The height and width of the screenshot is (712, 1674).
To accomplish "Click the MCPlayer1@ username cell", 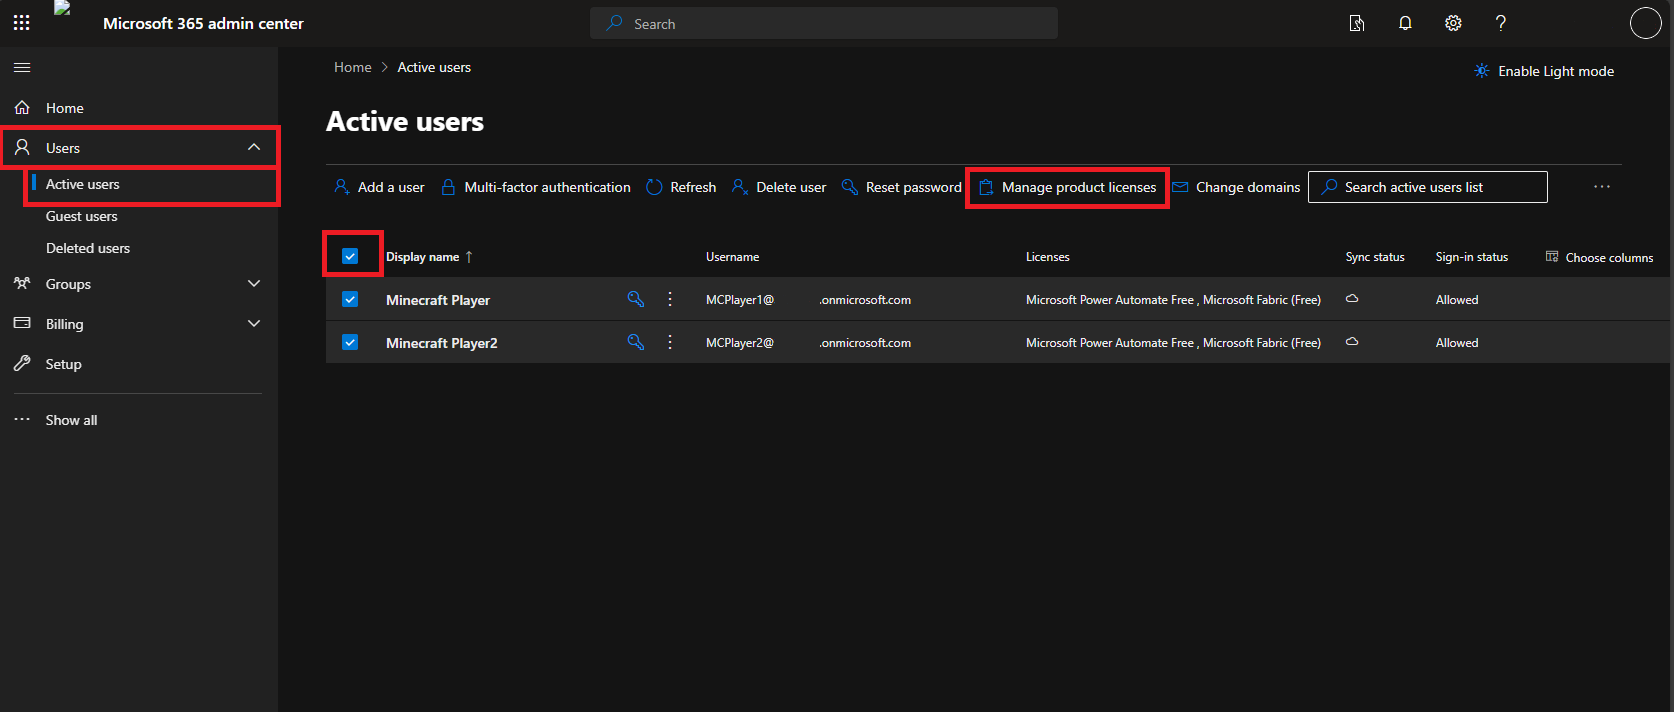I will tap(809, 300).
